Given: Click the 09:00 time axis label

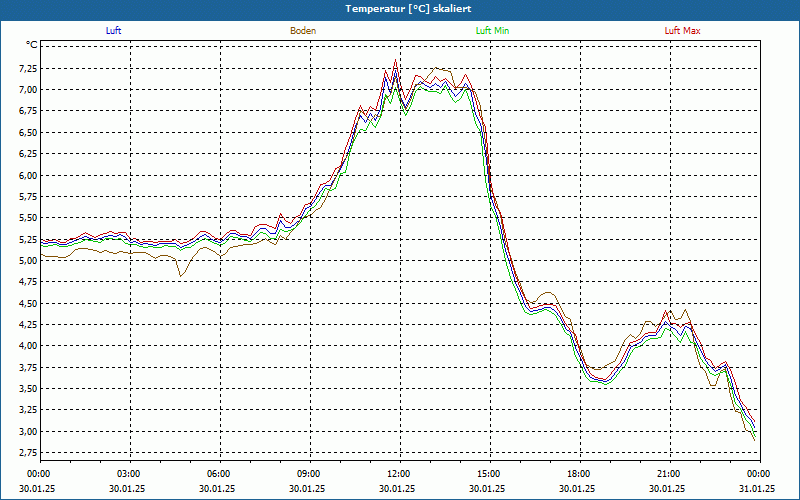Looking at the screenshot, I should coord(309,474).
